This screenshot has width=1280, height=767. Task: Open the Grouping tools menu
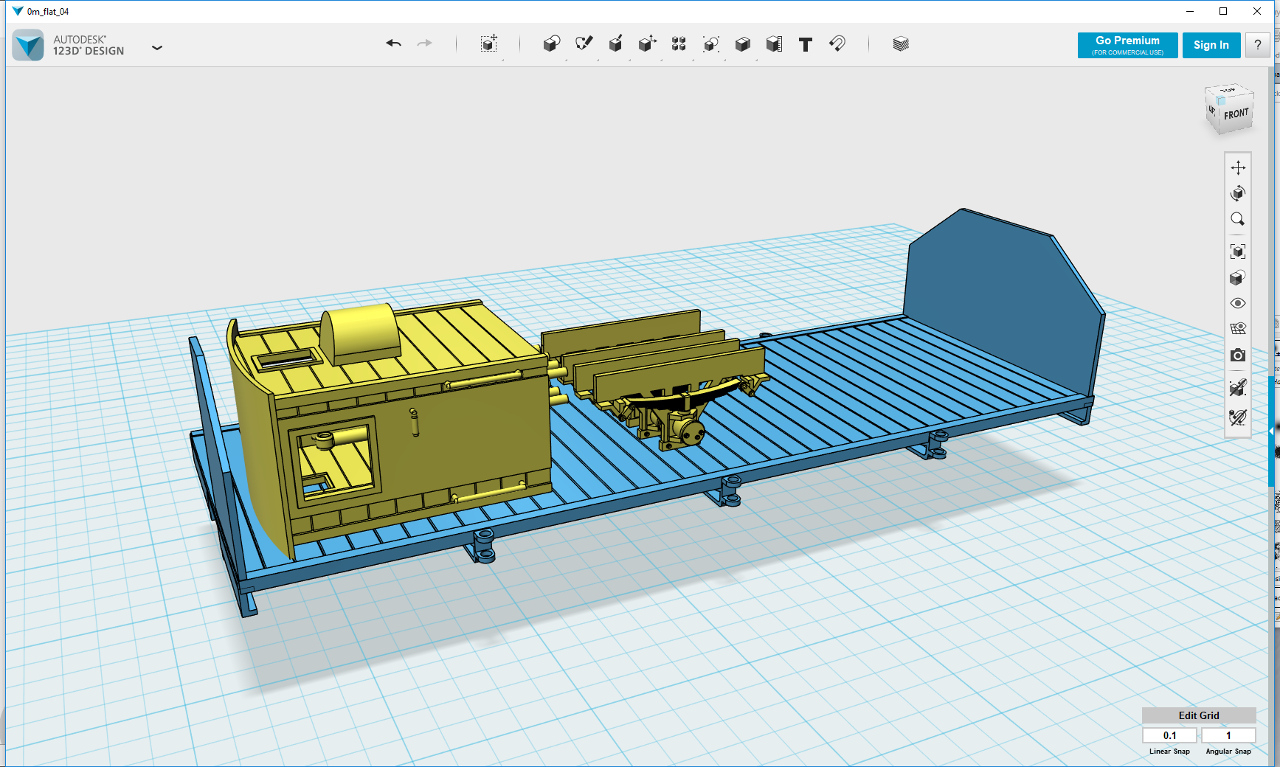pos(711,44)
